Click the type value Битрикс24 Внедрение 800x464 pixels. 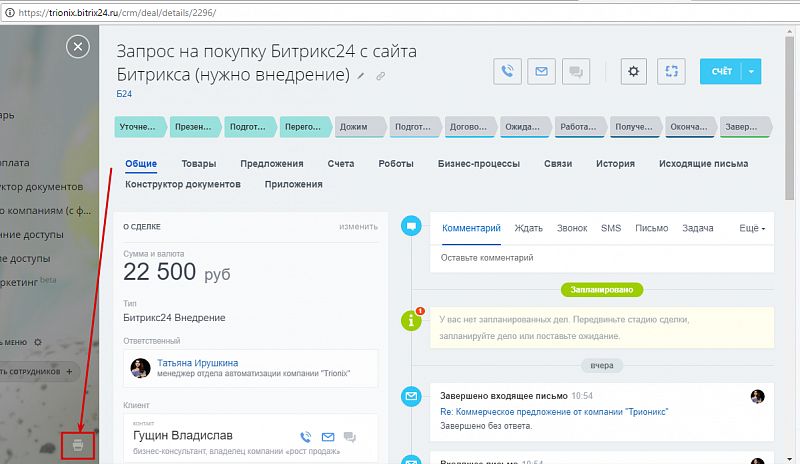click(174, 318)
